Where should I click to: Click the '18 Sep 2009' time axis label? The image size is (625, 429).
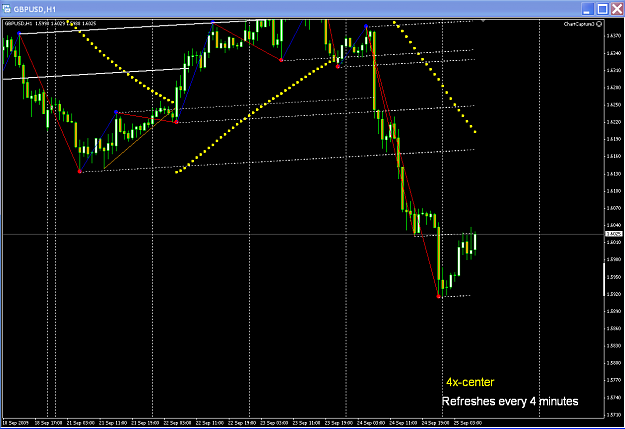pos(16,423)
